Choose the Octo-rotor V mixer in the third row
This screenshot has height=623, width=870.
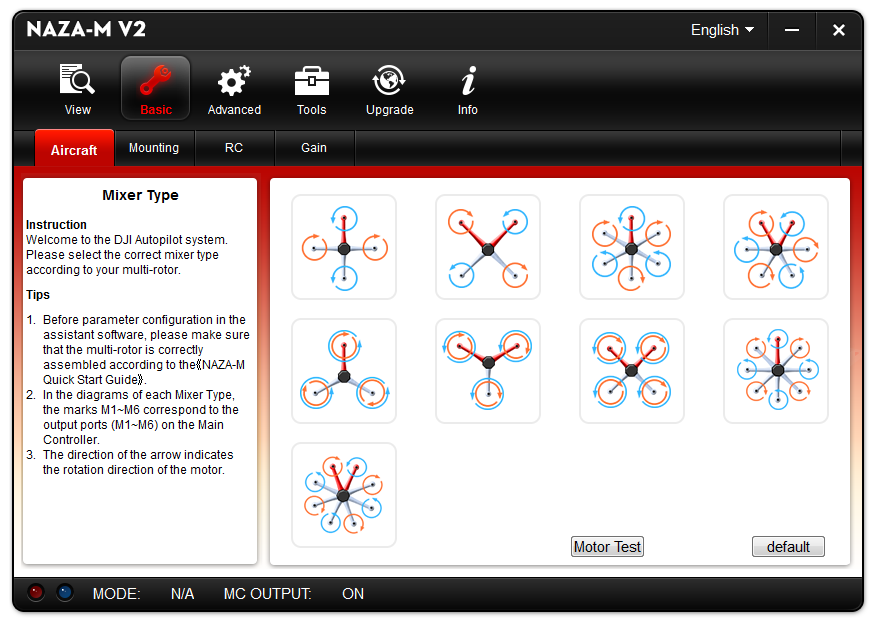[344, 495]
